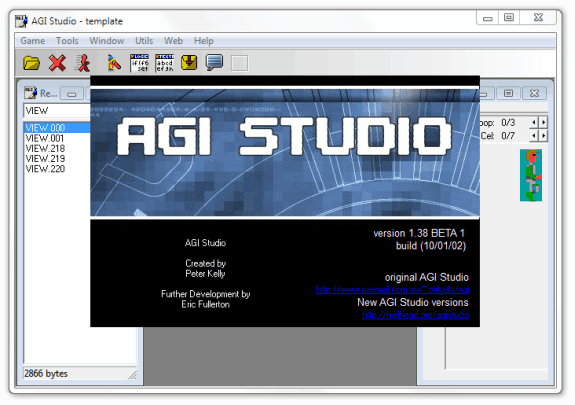
Task: Open game with the yellow folder icon
Action: point(32,63)
